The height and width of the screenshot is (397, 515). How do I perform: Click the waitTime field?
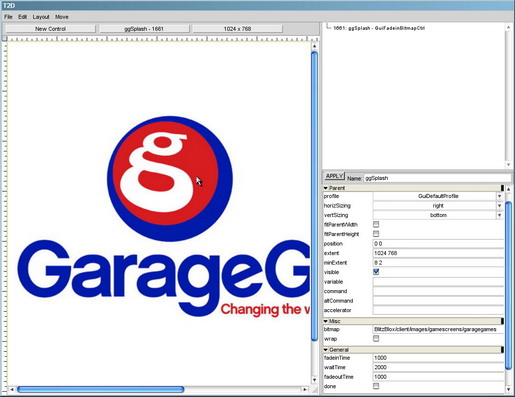click(x=438, y=367)
